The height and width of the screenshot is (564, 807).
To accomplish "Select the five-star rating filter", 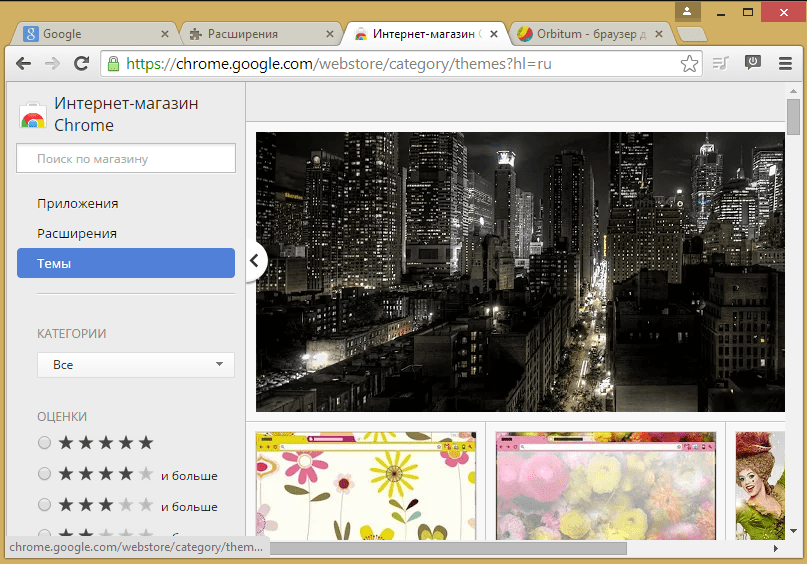I will click(44, 442).
